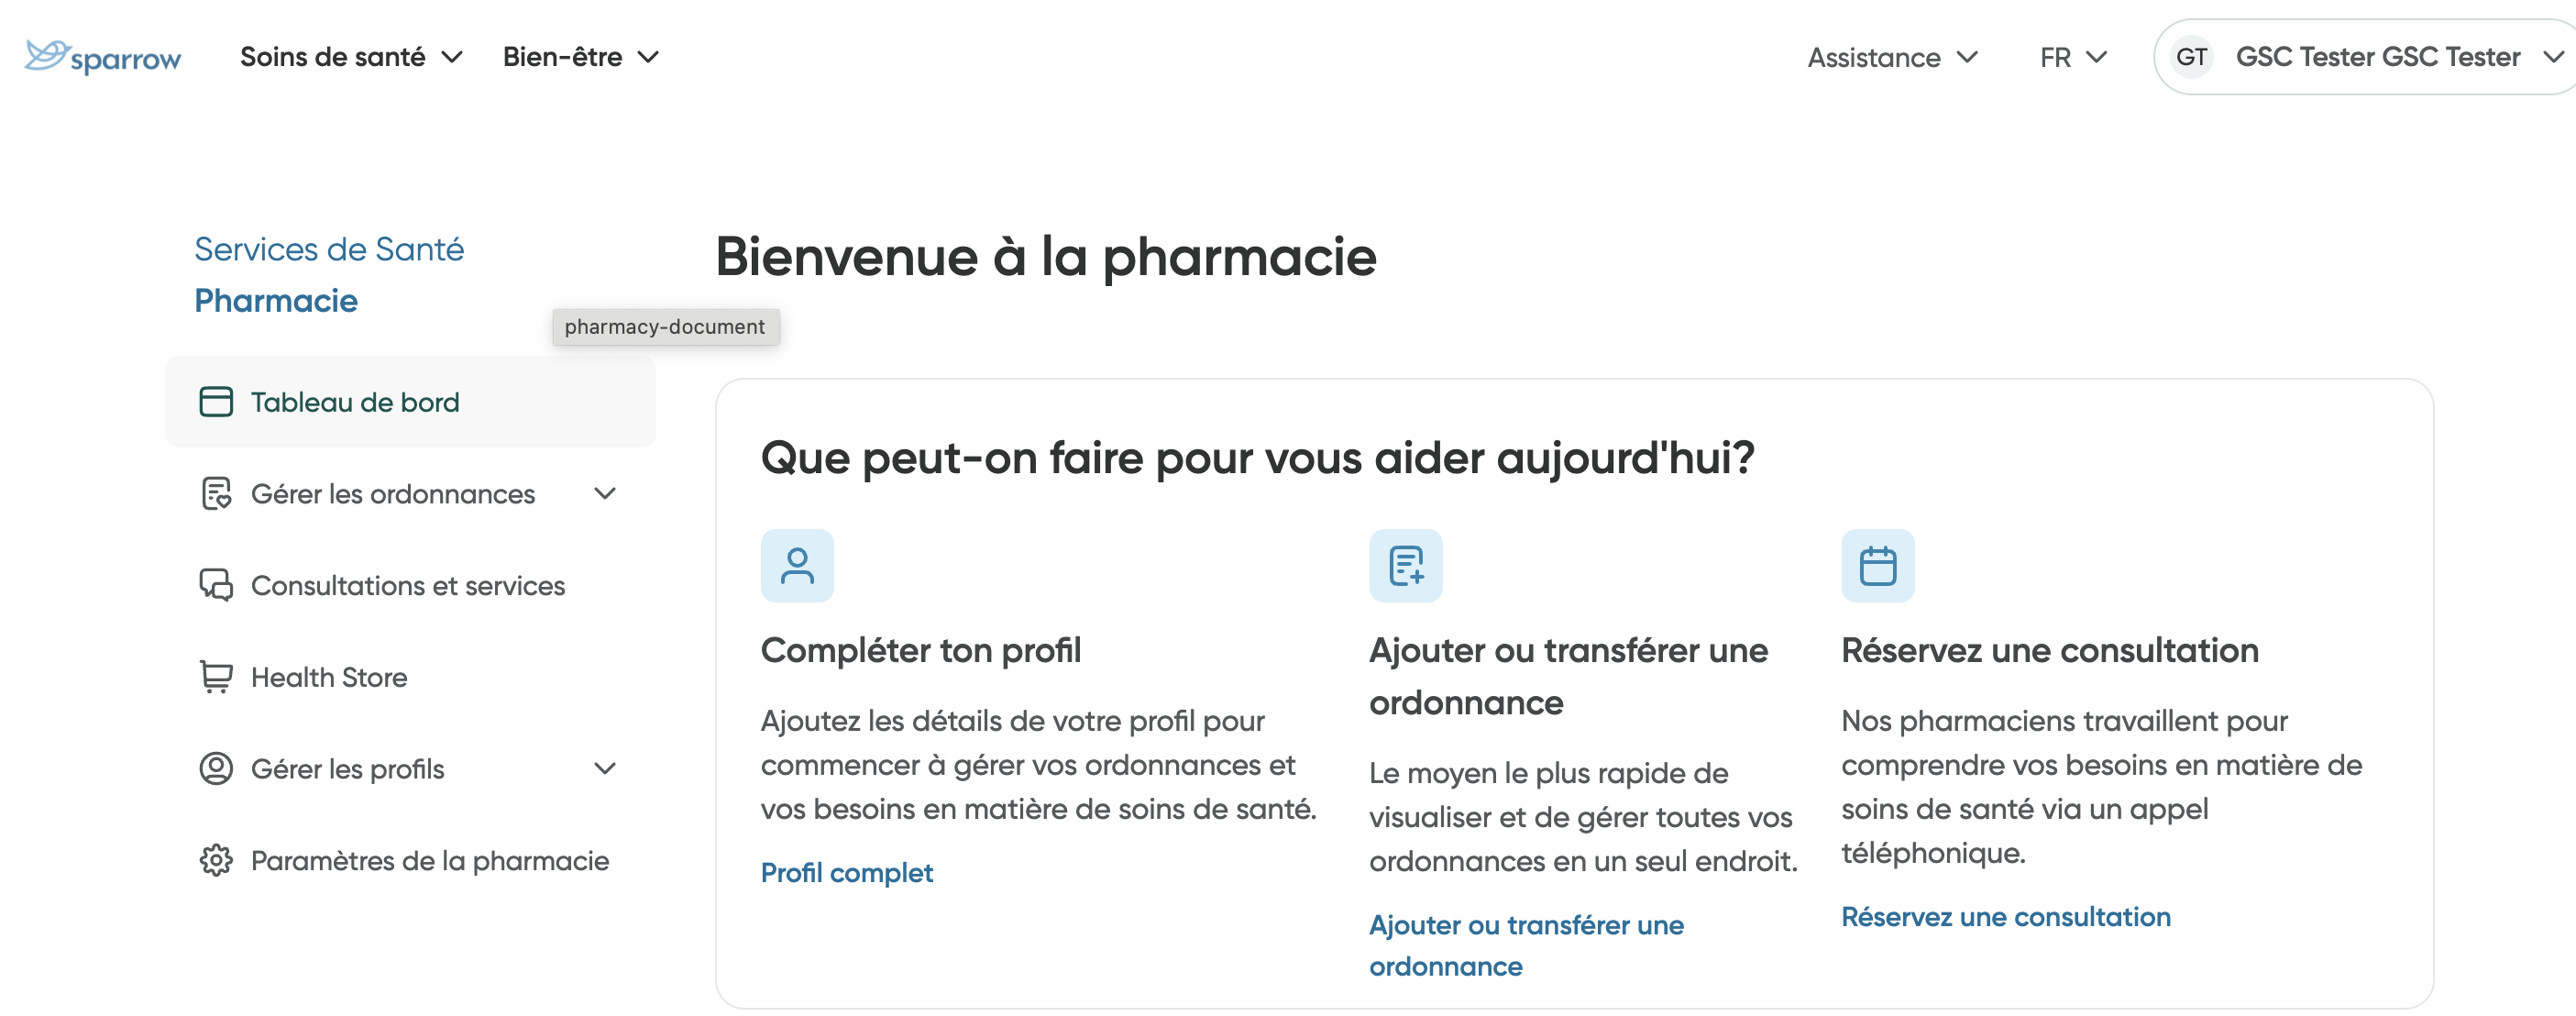The image size is (2576, 1016).
Task: Open Paramètres de la pharmacie gear icon
Action: (216, 860)
